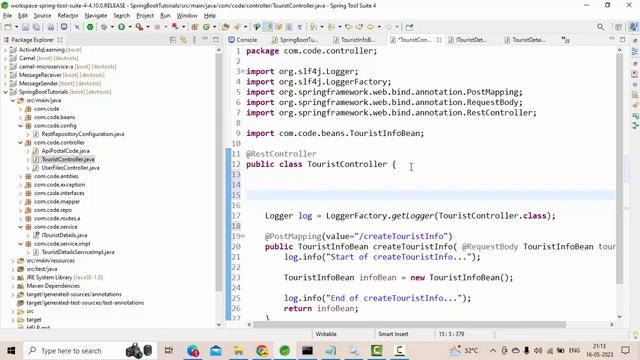Maximize the editor area
Image resolution: width=640 pixels, height=360 pixels.
point(622,40)
